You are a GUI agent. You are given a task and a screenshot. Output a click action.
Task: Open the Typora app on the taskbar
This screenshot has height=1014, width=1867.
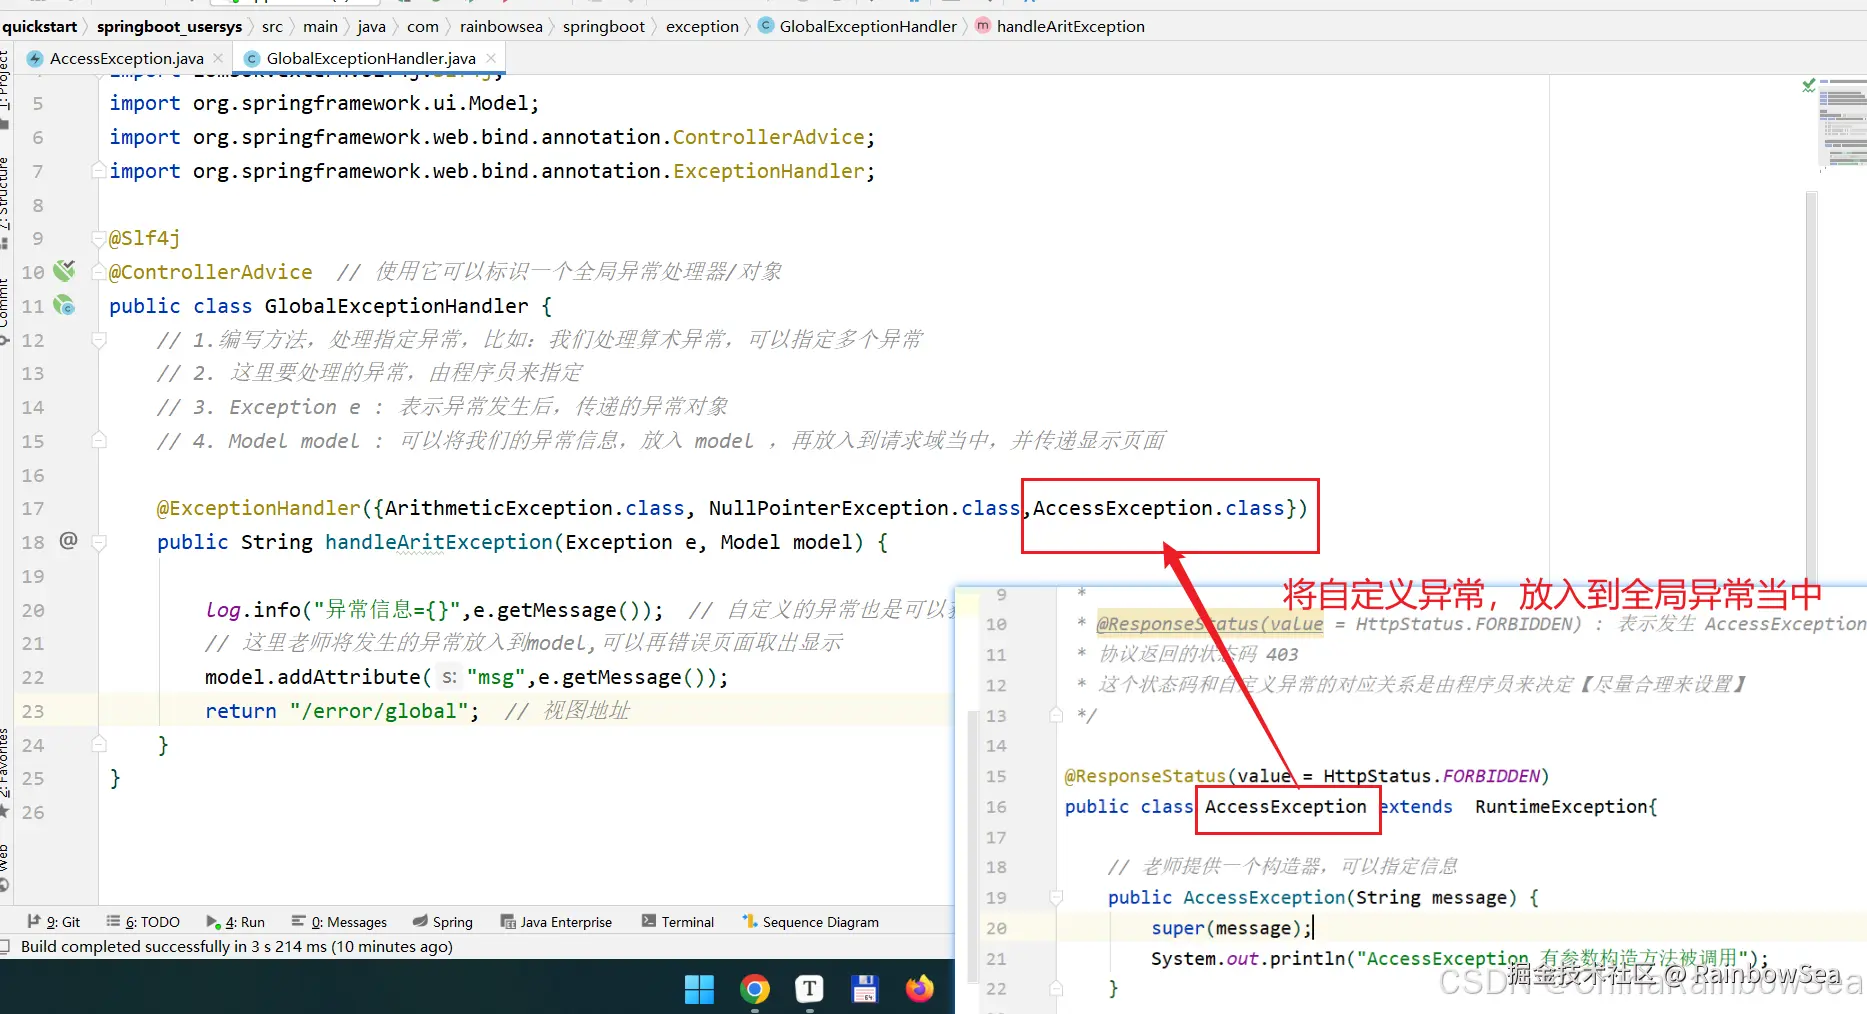809,989
